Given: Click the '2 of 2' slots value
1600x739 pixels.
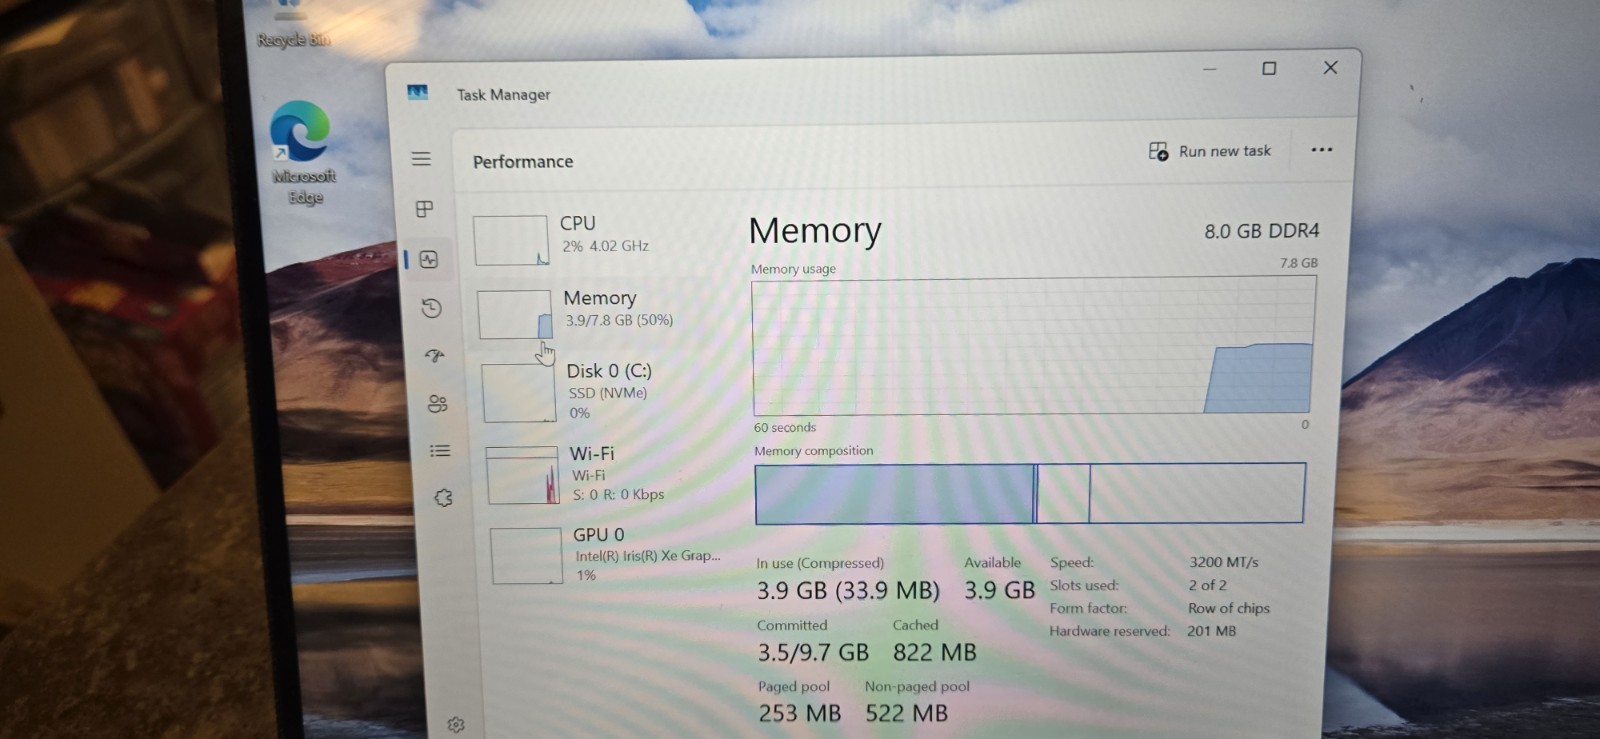Looking at the screenshot, I should click(x=1207, y=585).
